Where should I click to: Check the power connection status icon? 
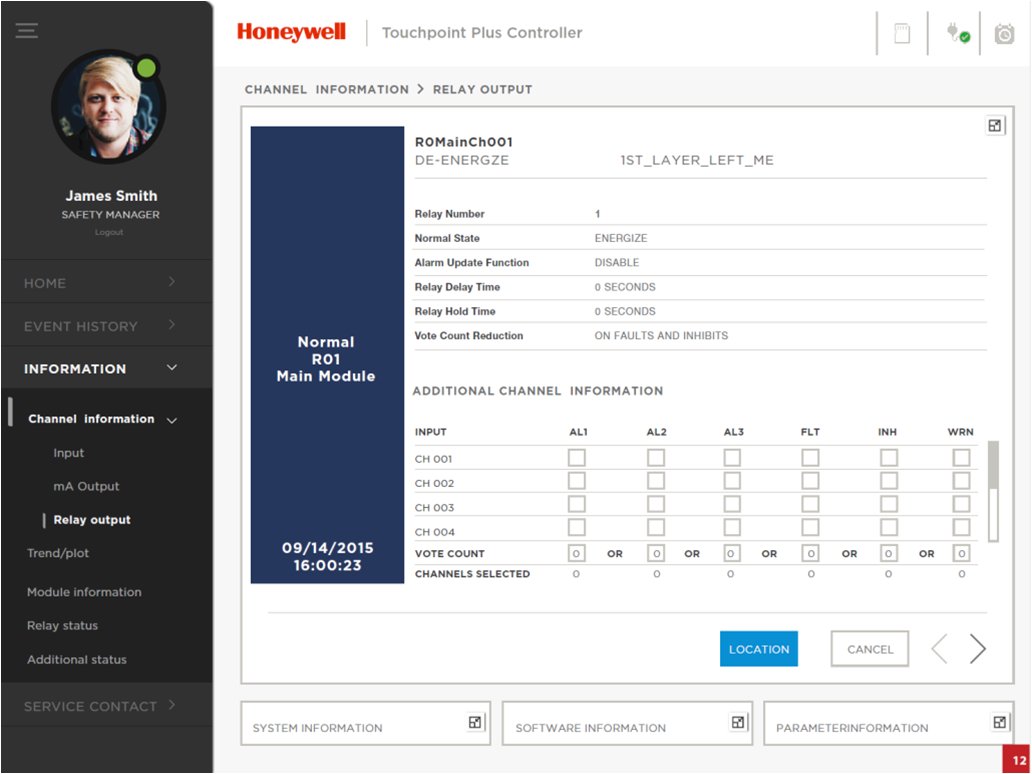coord(957,33)
